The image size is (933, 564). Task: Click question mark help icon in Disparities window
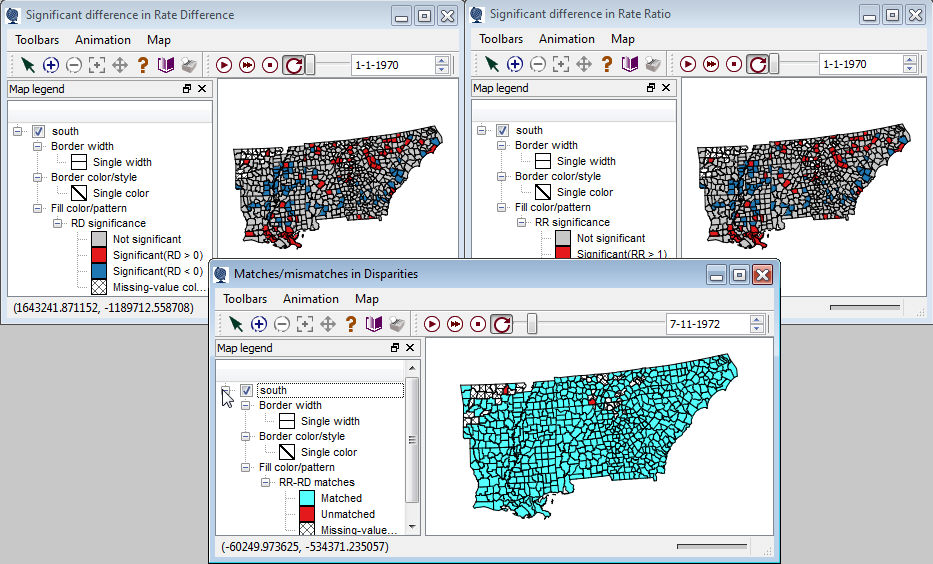pyautogui.click(x=351, y=324)
